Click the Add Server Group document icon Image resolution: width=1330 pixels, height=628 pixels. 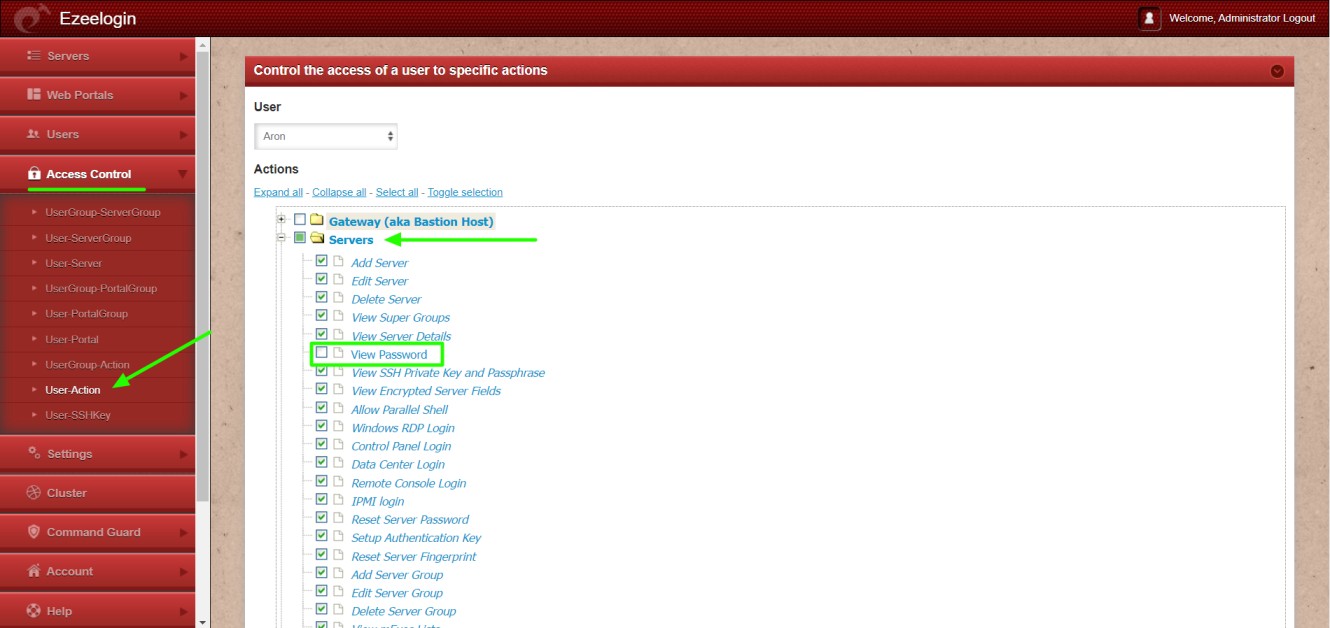338,574
